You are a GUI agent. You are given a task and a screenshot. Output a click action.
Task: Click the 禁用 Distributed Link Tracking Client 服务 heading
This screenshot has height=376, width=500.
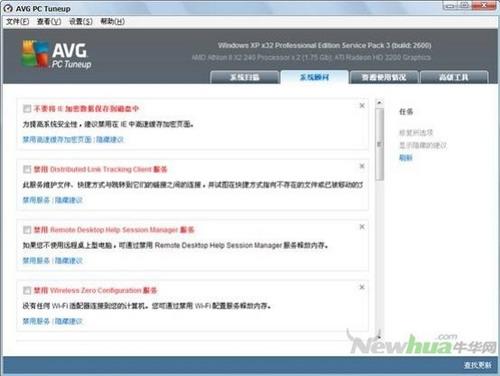(x=100, y=169)
